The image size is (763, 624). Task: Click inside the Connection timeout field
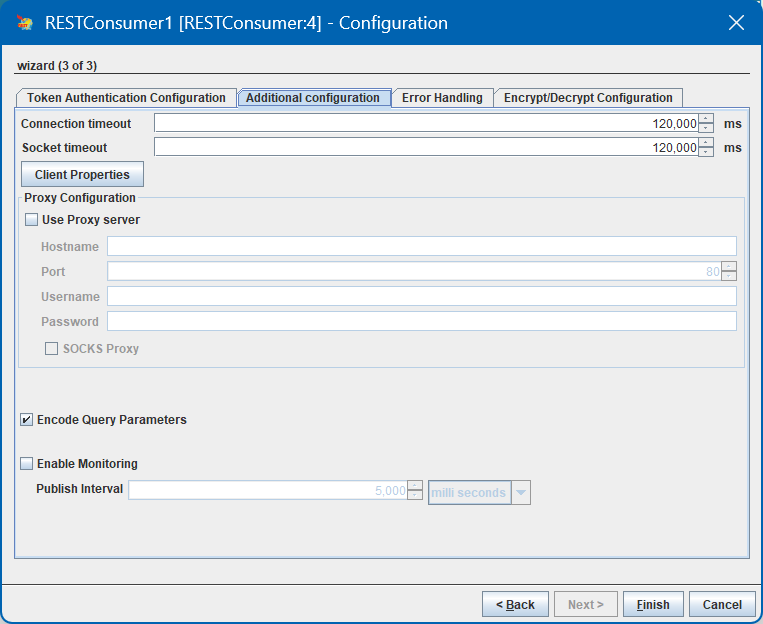(x=426, y=123)
